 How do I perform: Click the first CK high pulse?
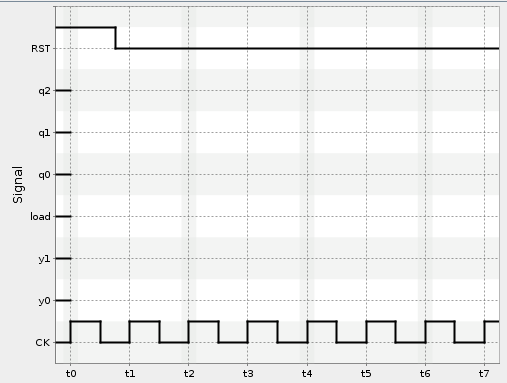pos(86,321)
